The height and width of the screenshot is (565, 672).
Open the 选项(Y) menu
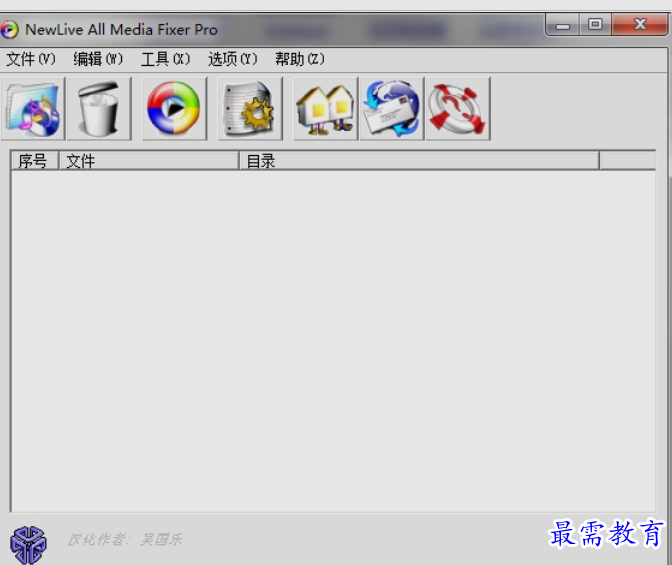233,59
